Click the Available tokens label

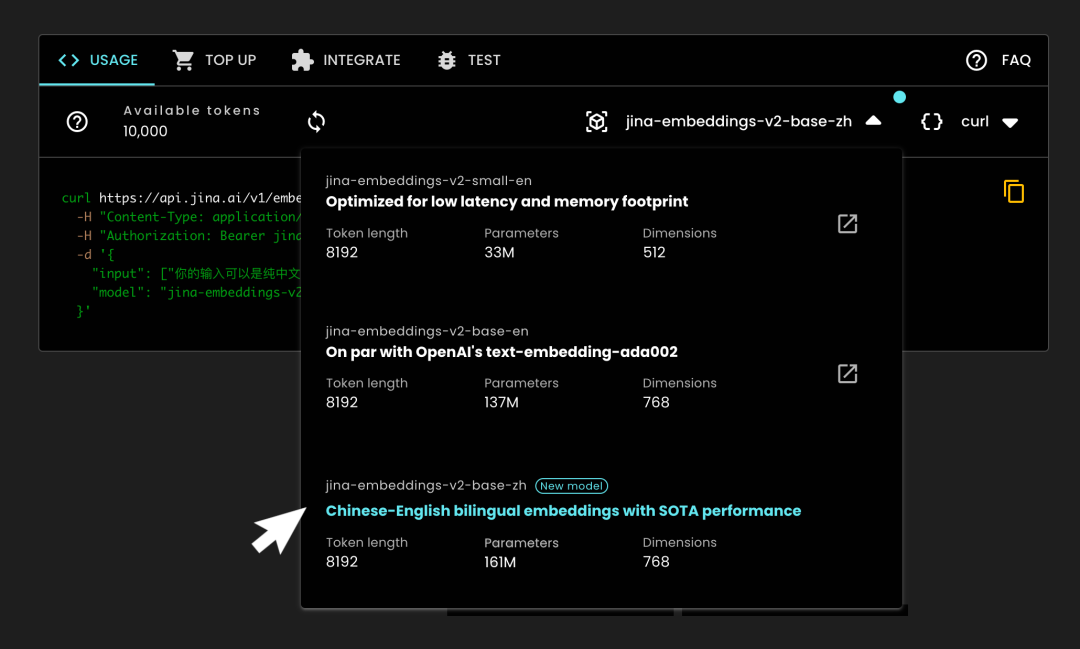pos(191,110)
